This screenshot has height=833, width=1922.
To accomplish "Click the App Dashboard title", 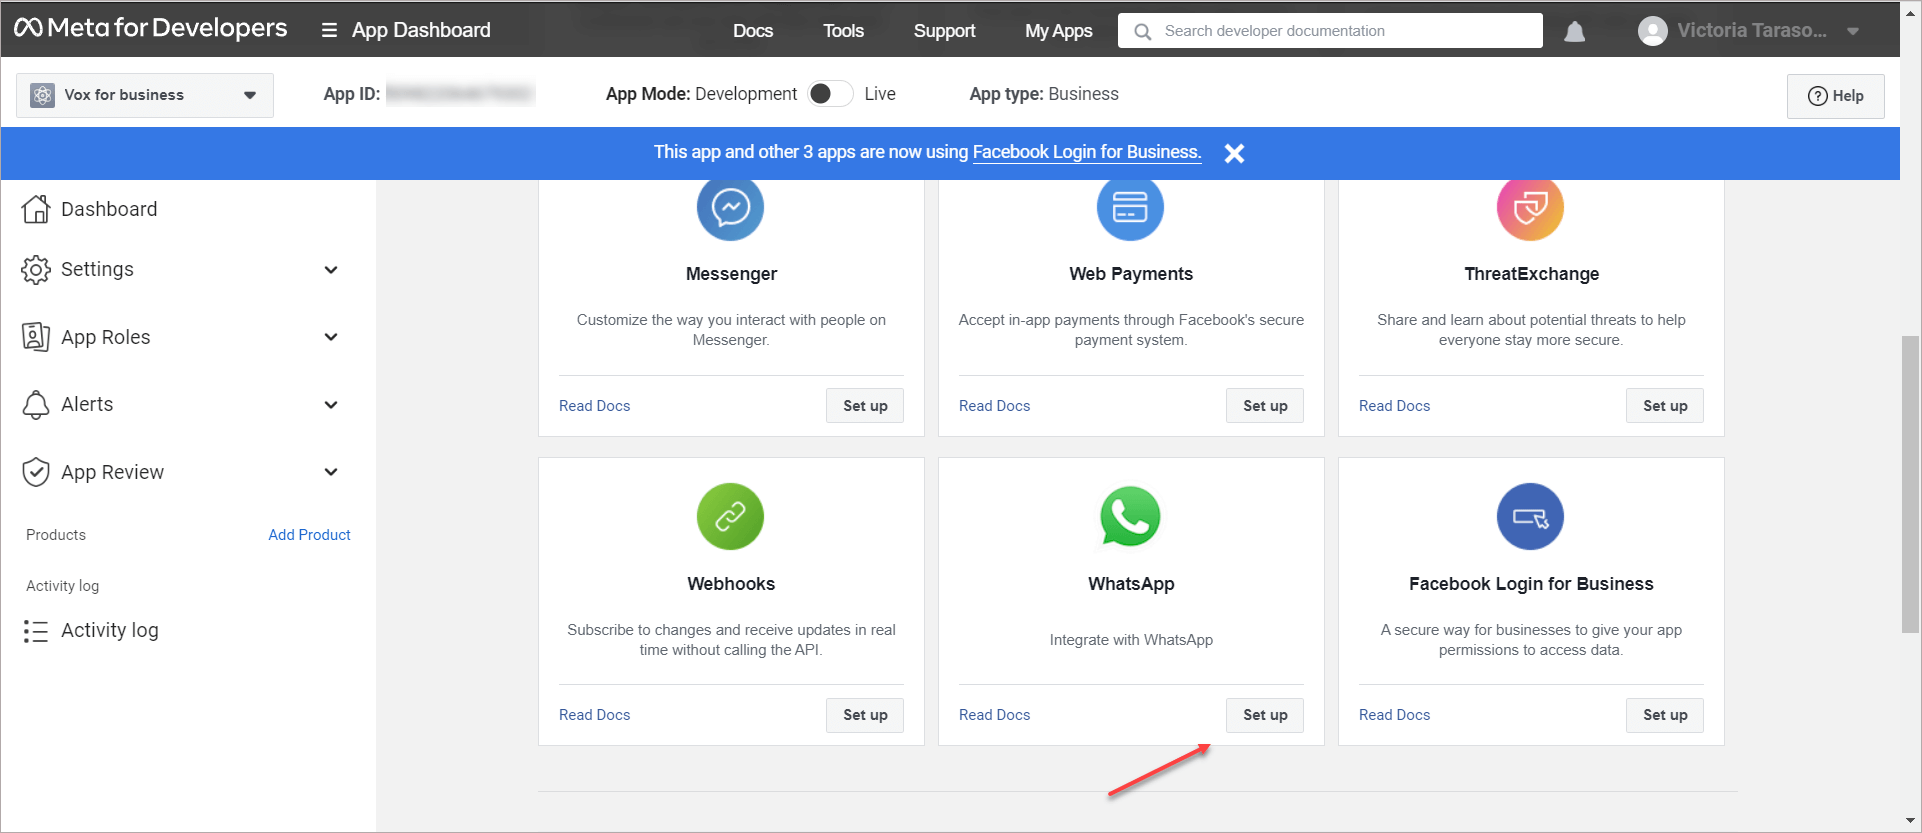I will coord(421,30).
